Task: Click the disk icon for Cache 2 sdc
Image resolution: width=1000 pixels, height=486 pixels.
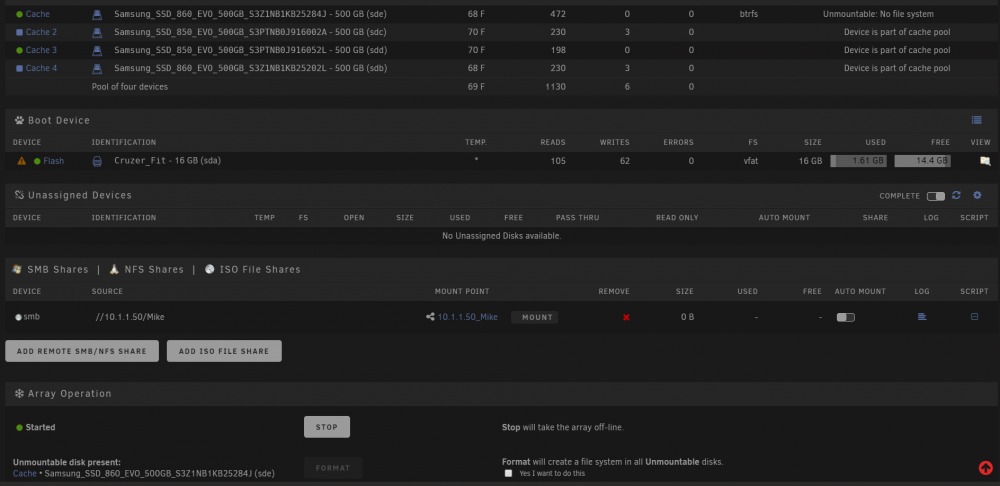Action: tap(97, 32)
